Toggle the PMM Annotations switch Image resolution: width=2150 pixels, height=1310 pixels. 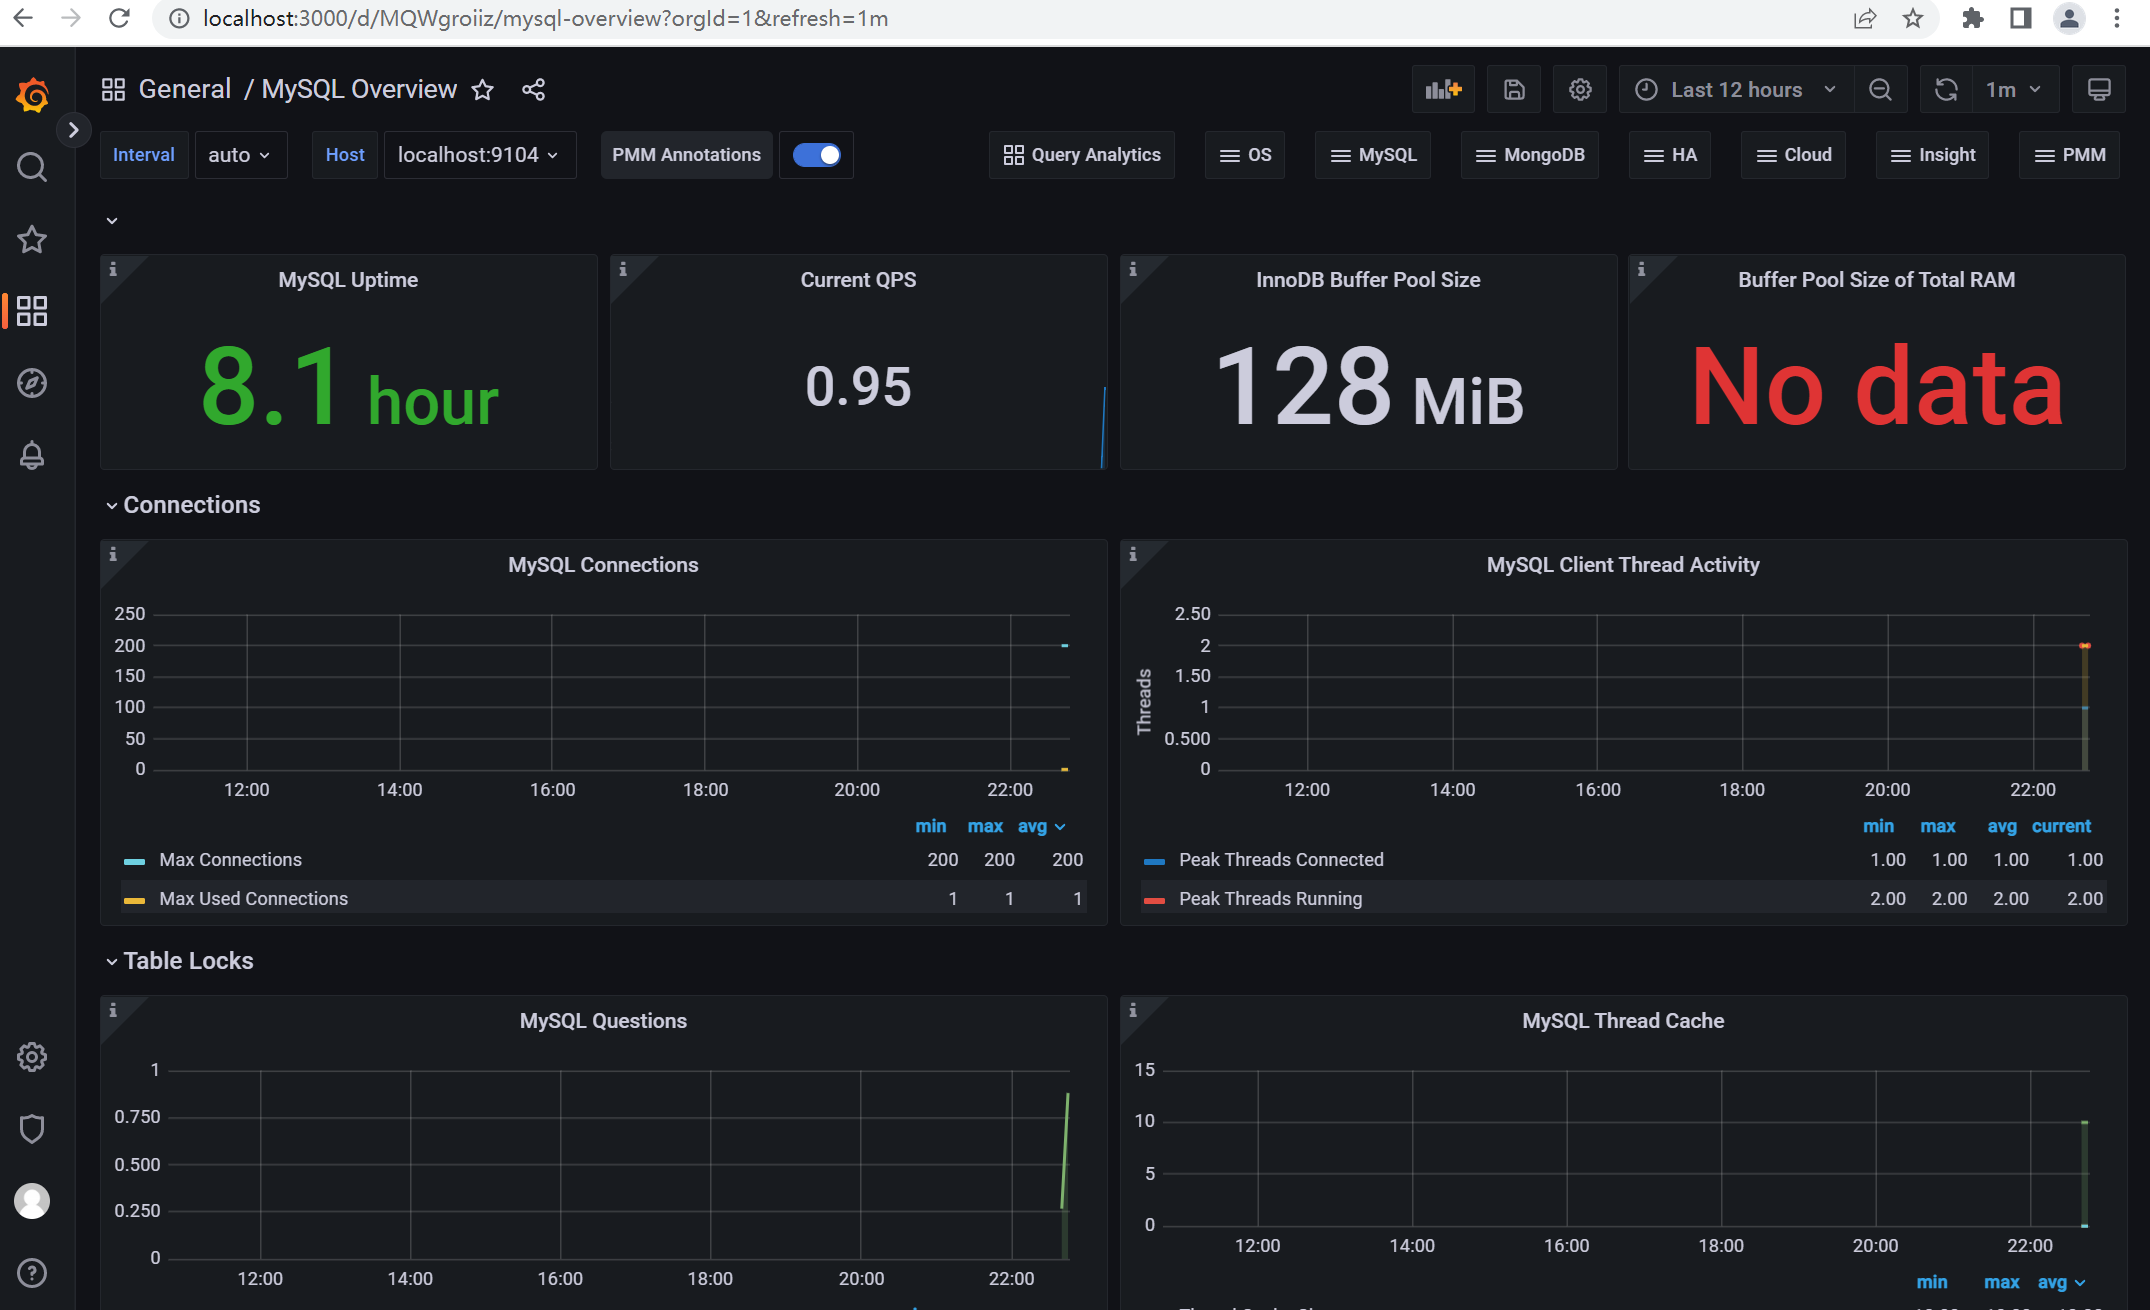point(816,155)
